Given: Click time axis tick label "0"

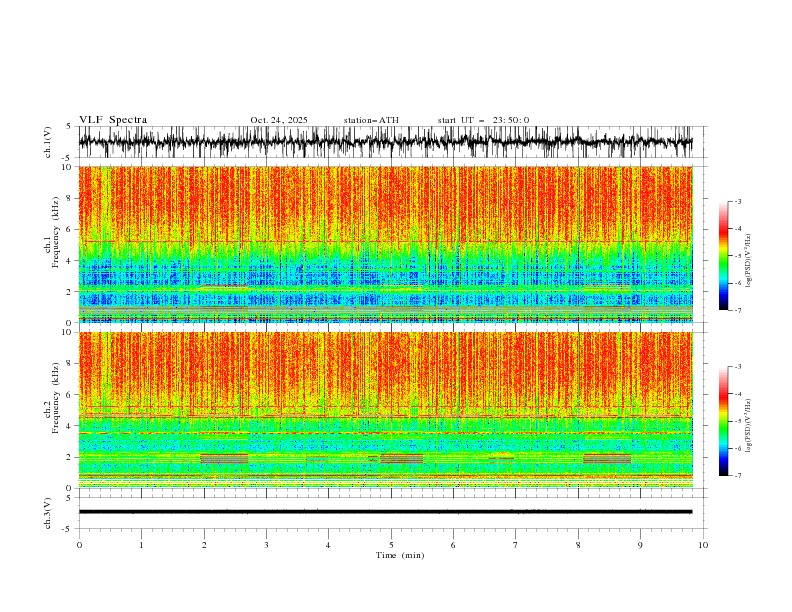Looking at the screenshot, I should click(79, 545).
